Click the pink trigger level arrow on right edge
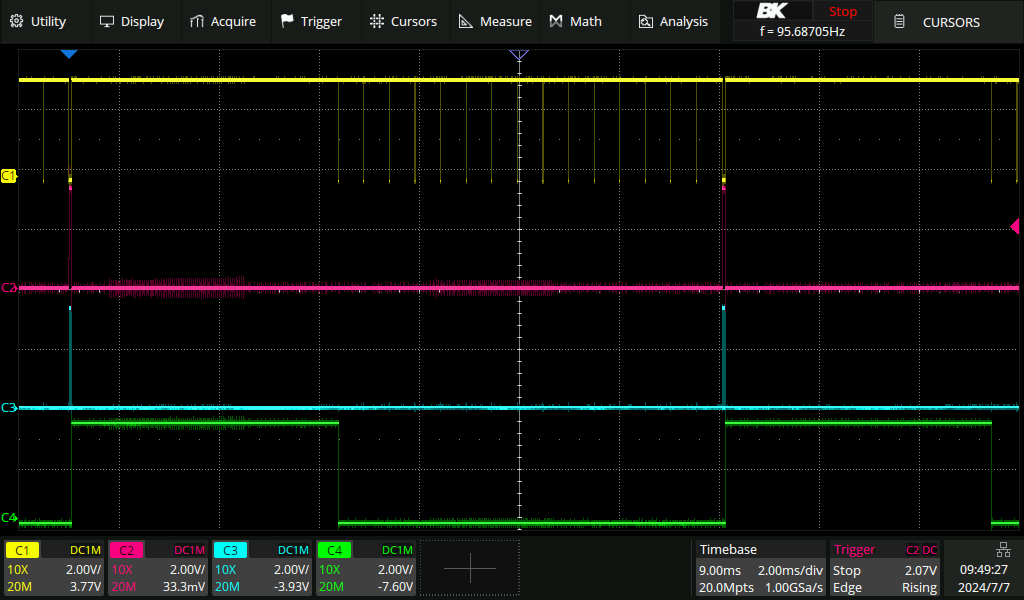Screen dimensions: 1024x600 pyautogui.click(x=1014, y=226)
